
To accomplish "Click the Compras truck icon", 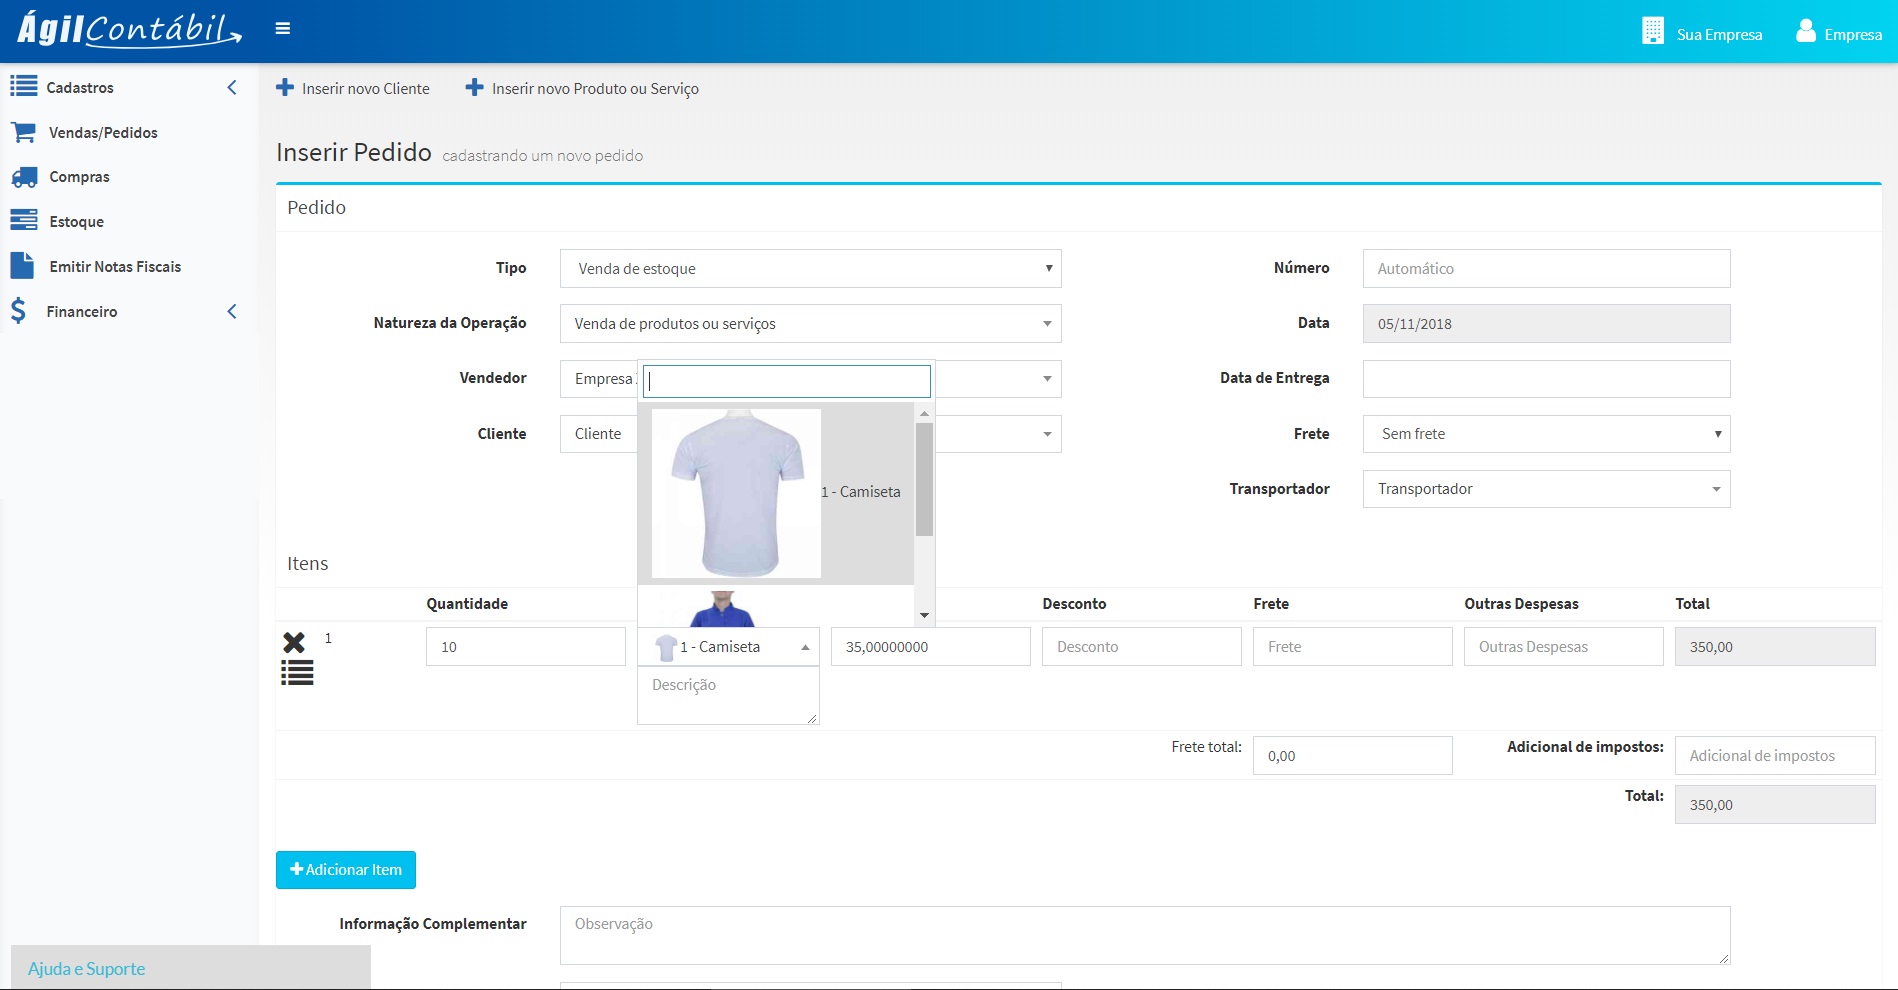I will tap(24, 177).
